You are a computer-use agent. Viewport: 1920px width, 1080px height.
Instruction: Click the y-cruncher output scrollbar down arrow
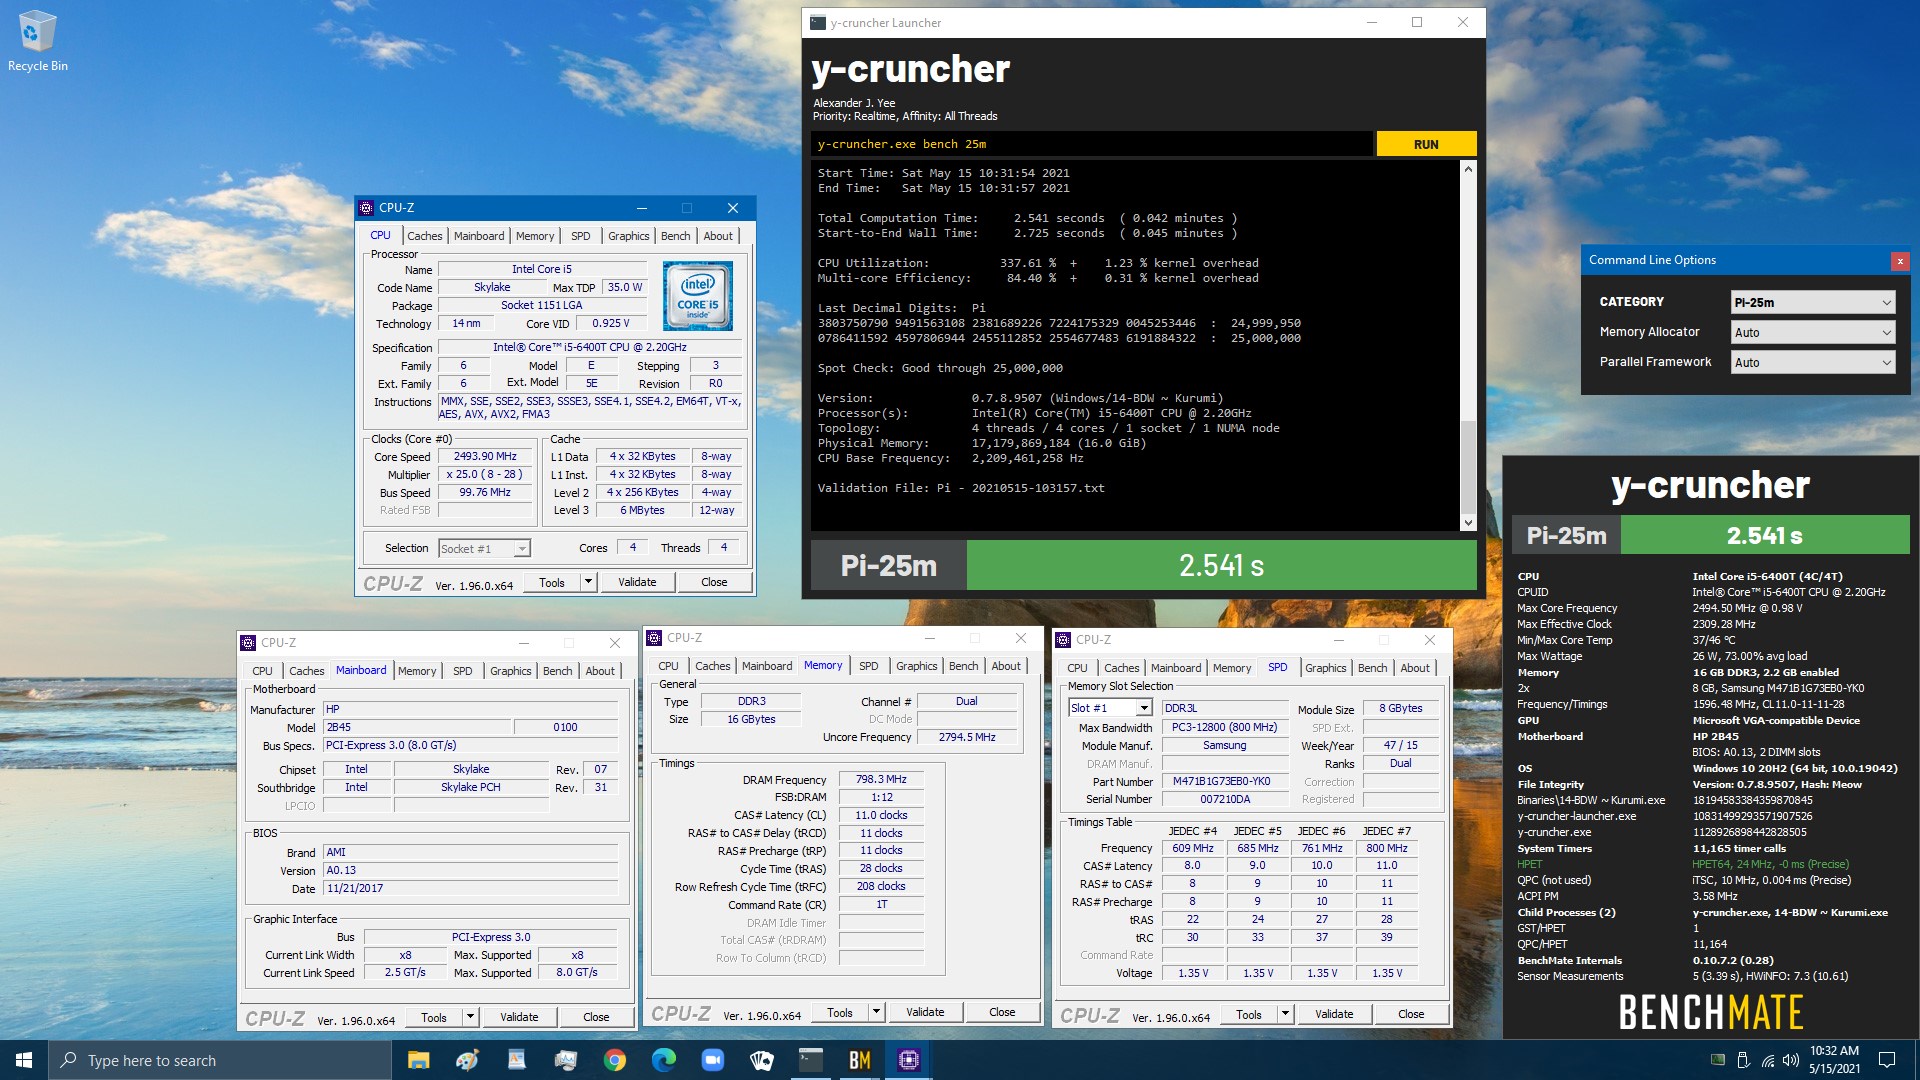pos(1468,522)
